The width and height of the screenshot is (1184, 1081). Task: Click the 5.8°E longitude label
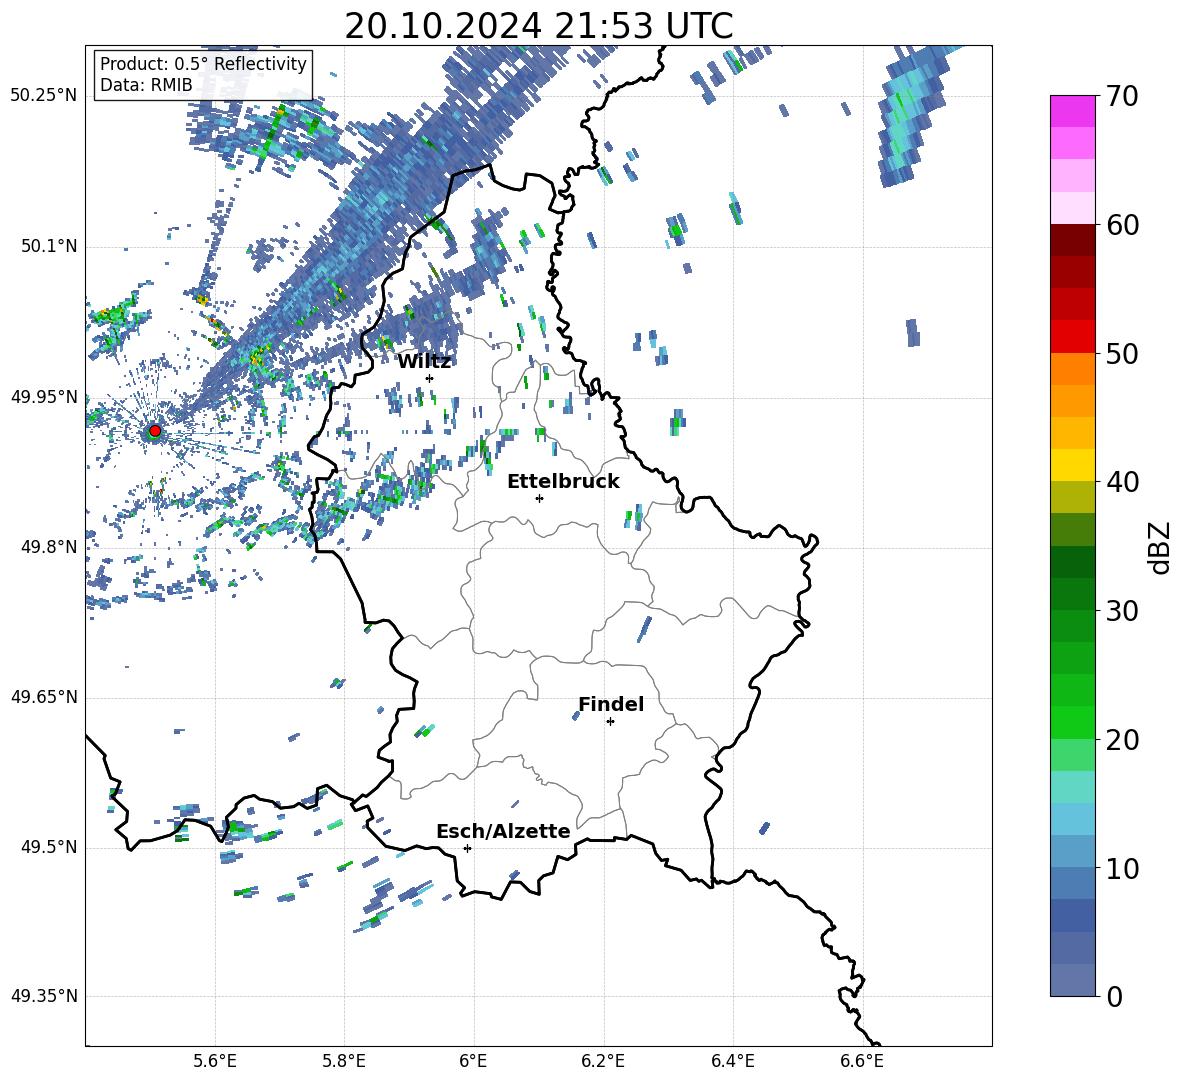[x=344, y=1061]
